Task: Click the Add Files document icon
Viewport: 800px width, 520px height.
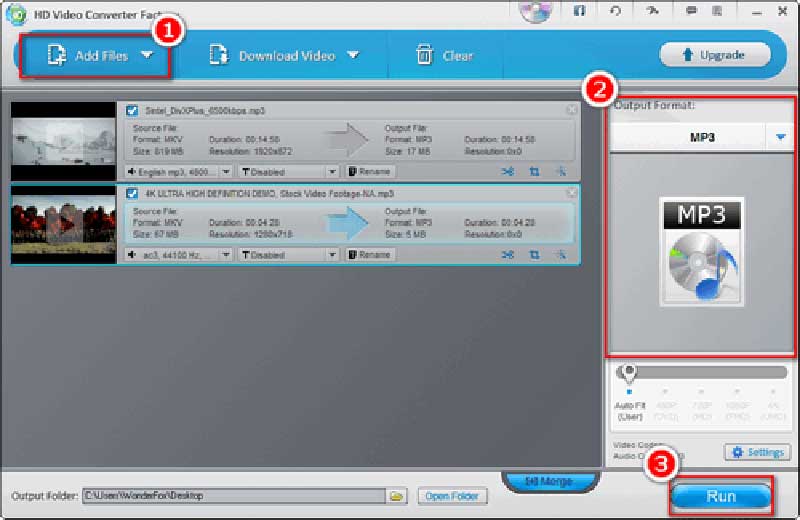Action: click(x=57, y=55)
